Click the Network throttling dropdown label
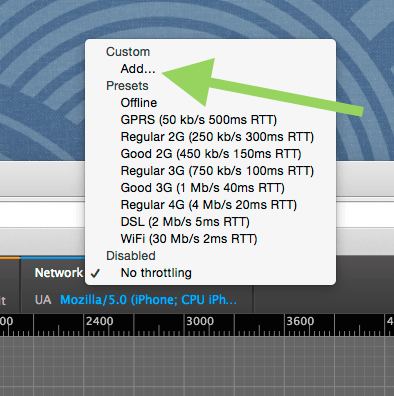This screenshot has width=394, height=396. pos(59,273)
